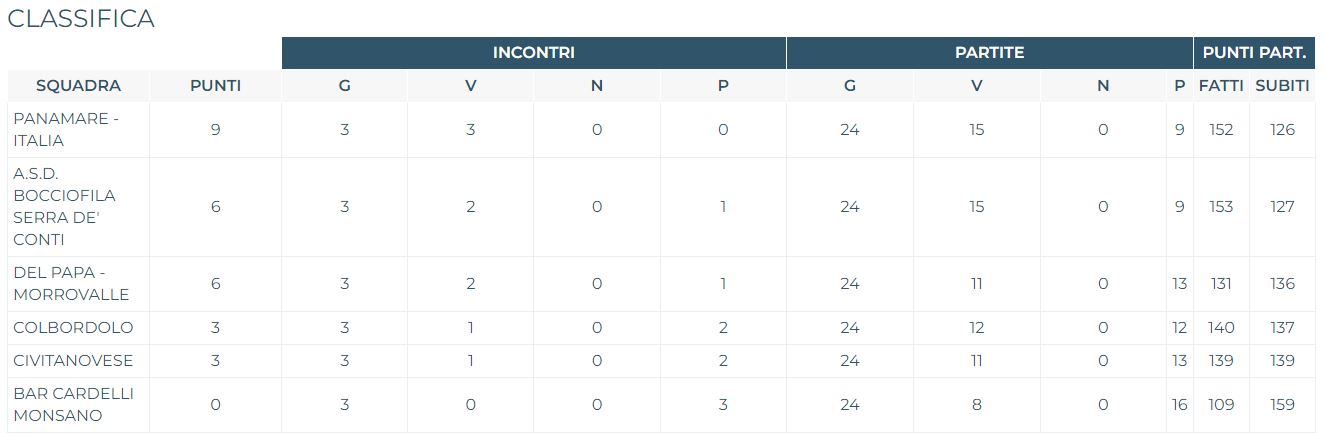The image size is (1324, 433).
Task: Click the PANAMARE - ITALIA team name
Action: pyautogui.click(x=66, y=130)
